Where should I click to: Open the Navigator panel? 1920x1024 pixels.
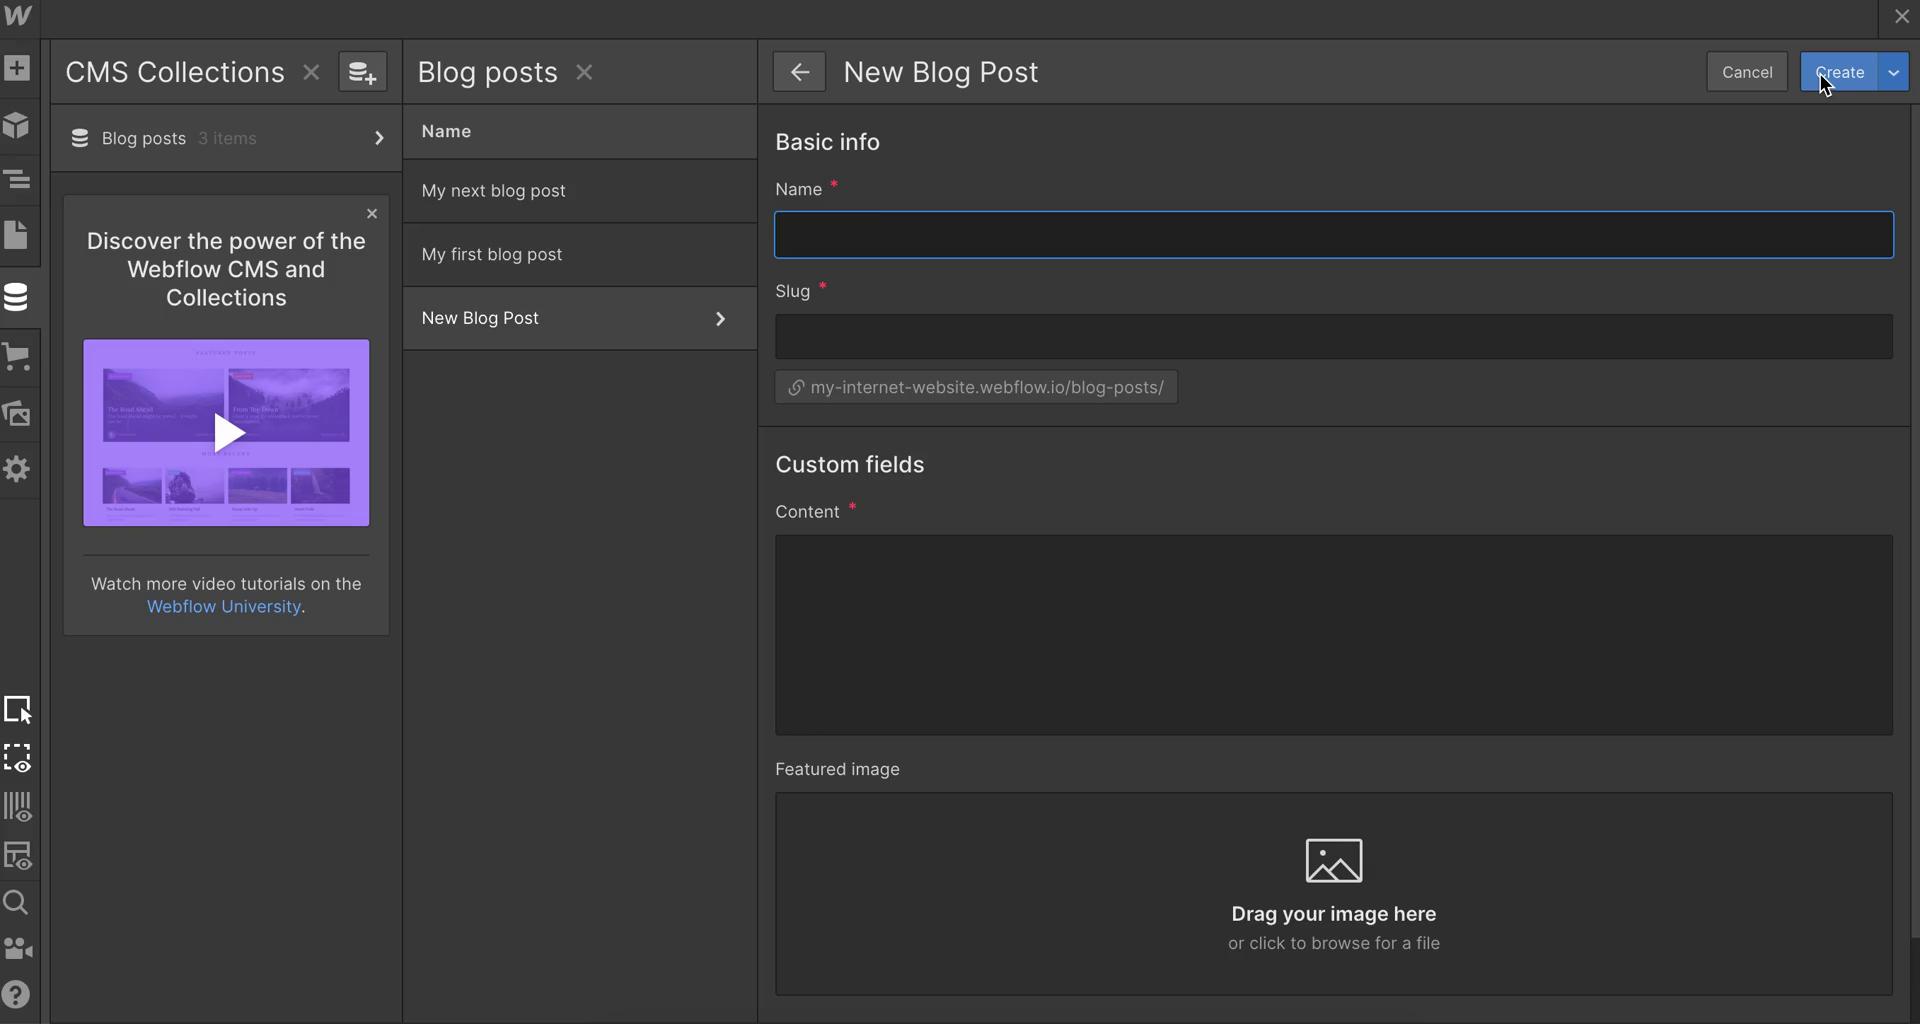click(x=17, y=180)
